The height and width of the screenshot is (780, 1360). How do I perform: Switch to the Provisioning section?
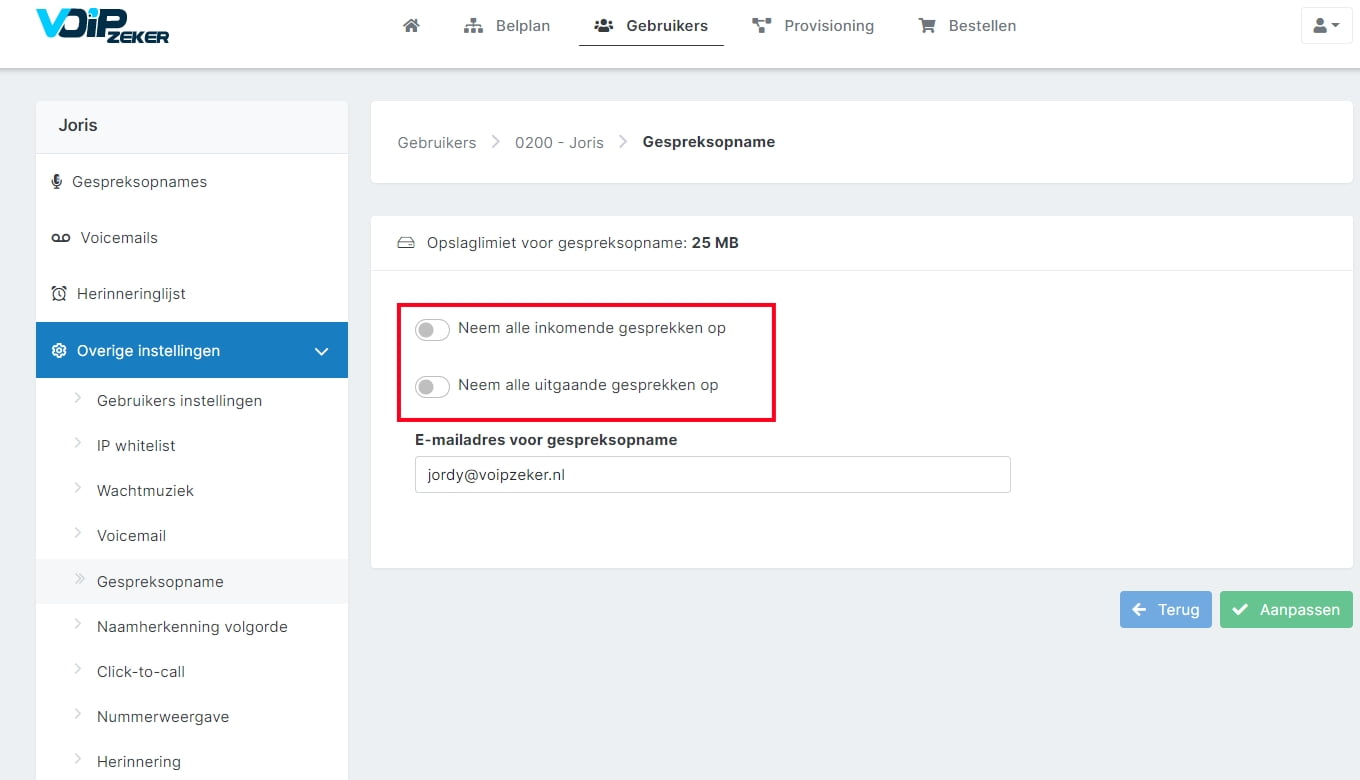813,26
